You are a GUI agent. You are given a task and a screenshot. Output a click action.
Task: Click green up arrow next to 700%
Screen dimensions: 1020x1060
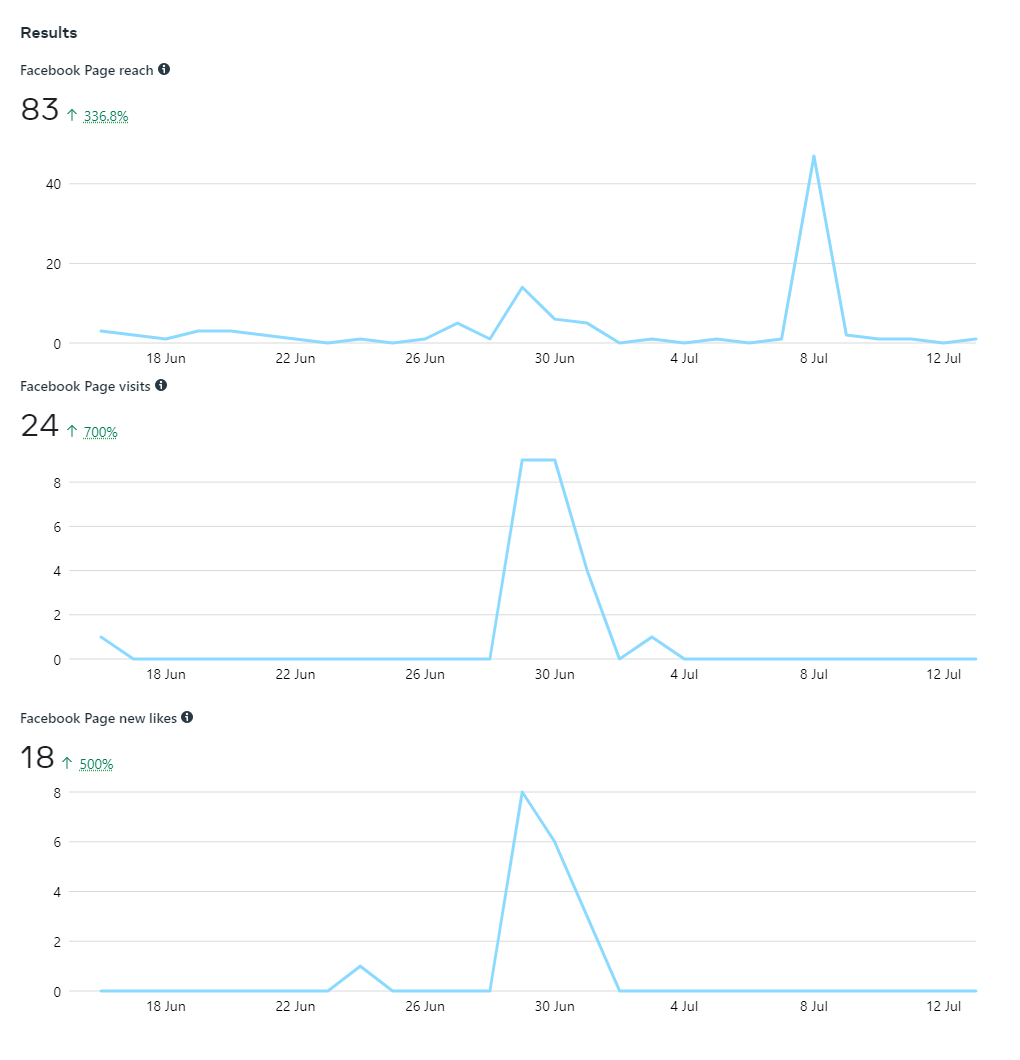(72, 432)
